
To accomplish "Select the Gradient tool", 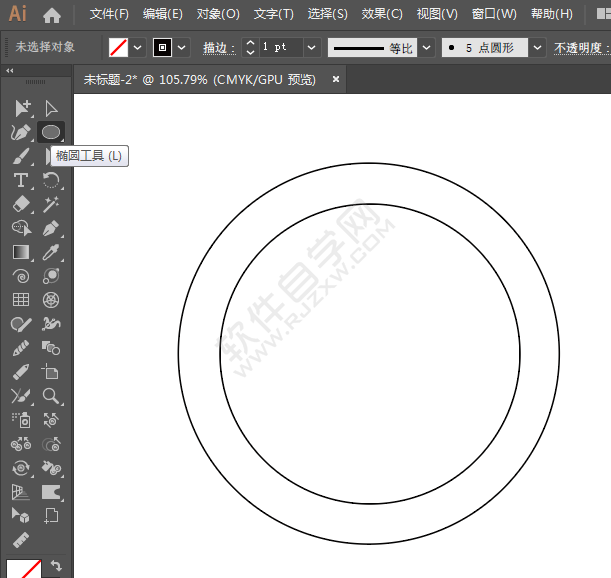I will pyautogui.click(x=21, y=252).
